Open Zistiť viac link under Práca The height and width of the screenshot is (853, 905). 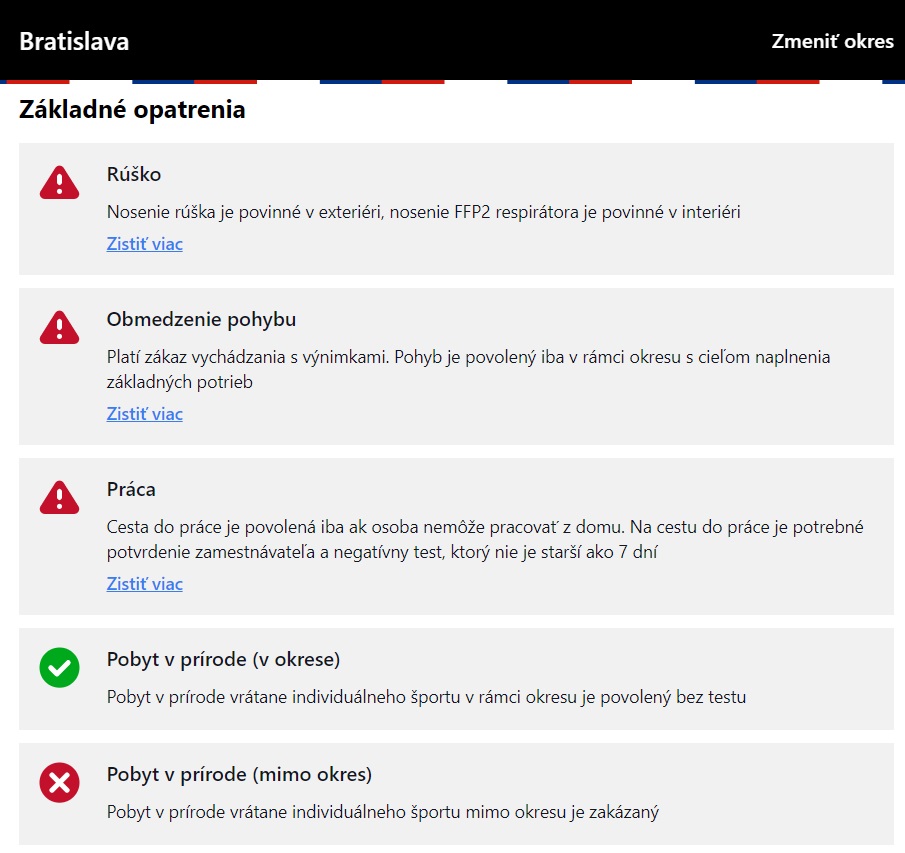coord(144,584)
